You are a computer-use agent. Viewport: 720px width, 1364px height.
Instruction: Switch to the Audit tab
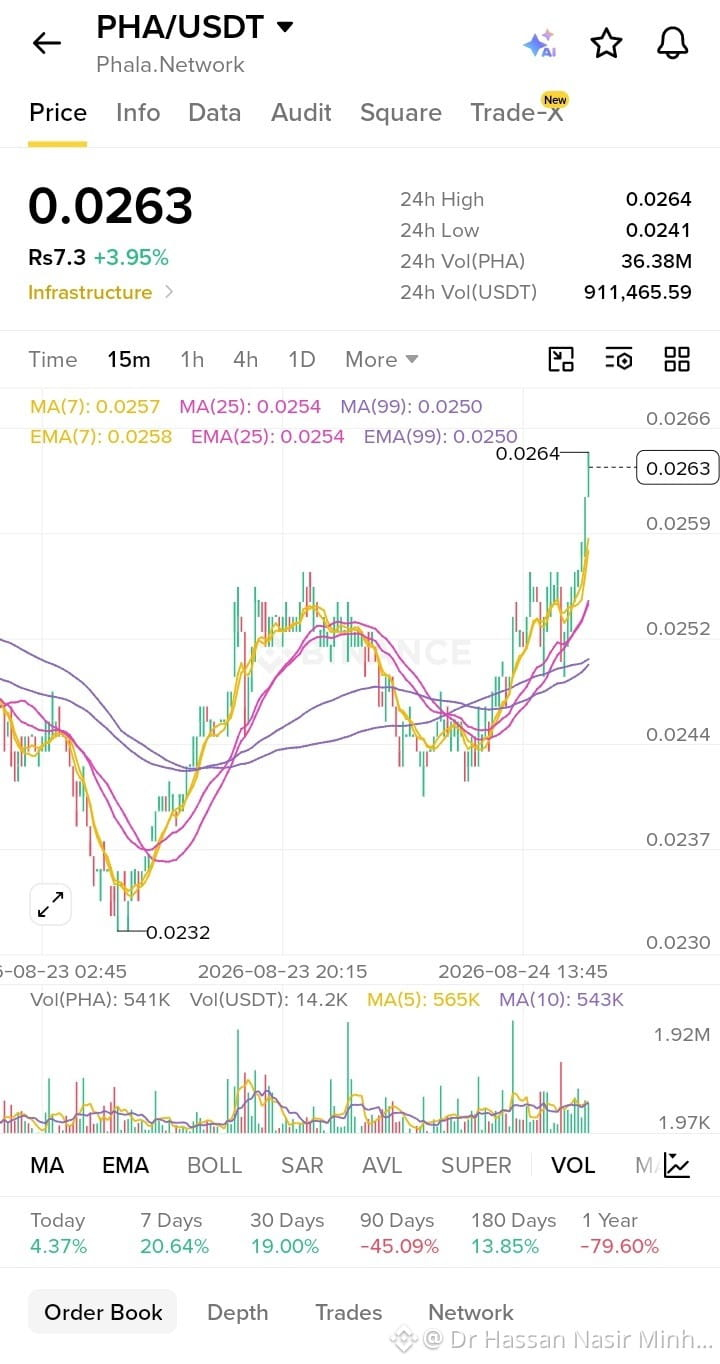tap(301, 112)
